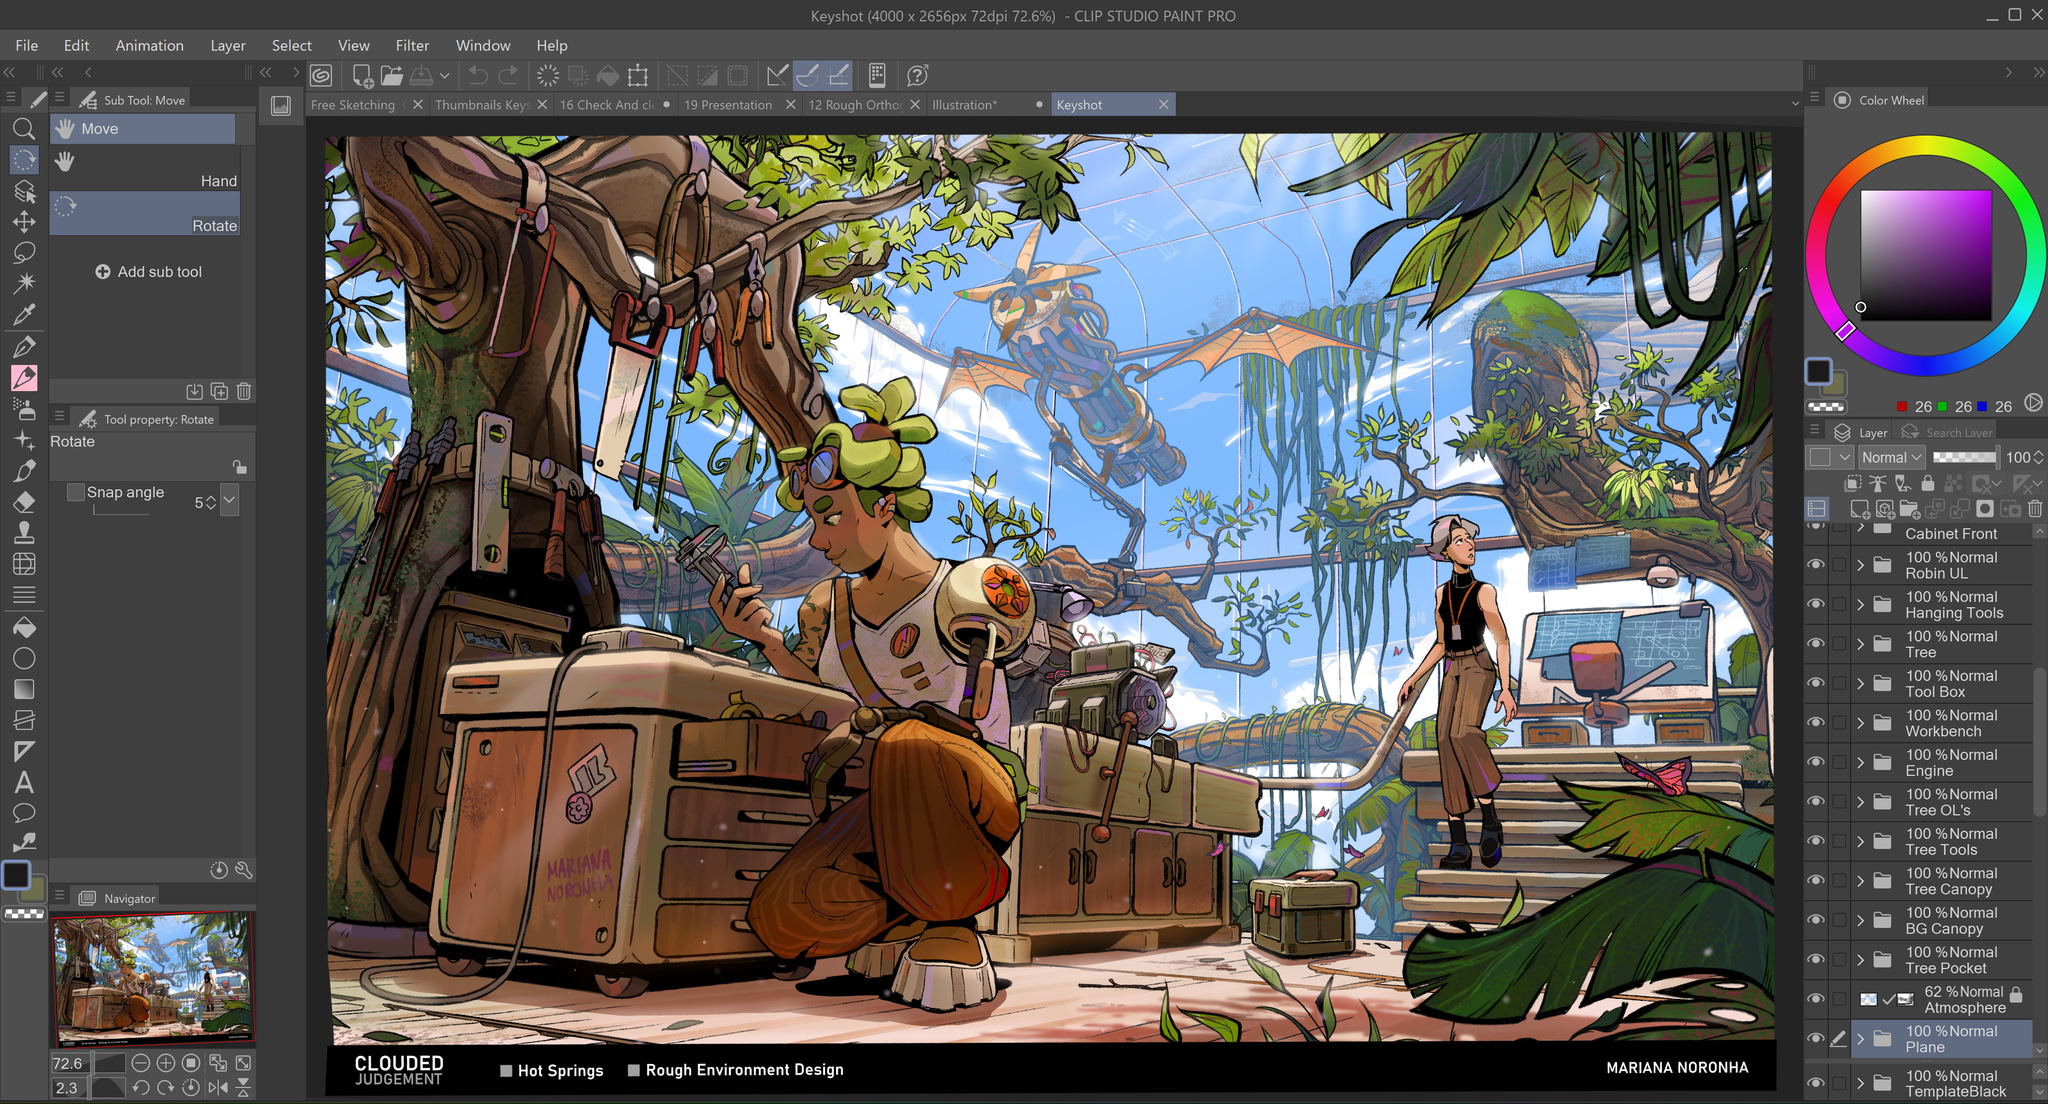Select the Eraser tool

click(24, 502)
